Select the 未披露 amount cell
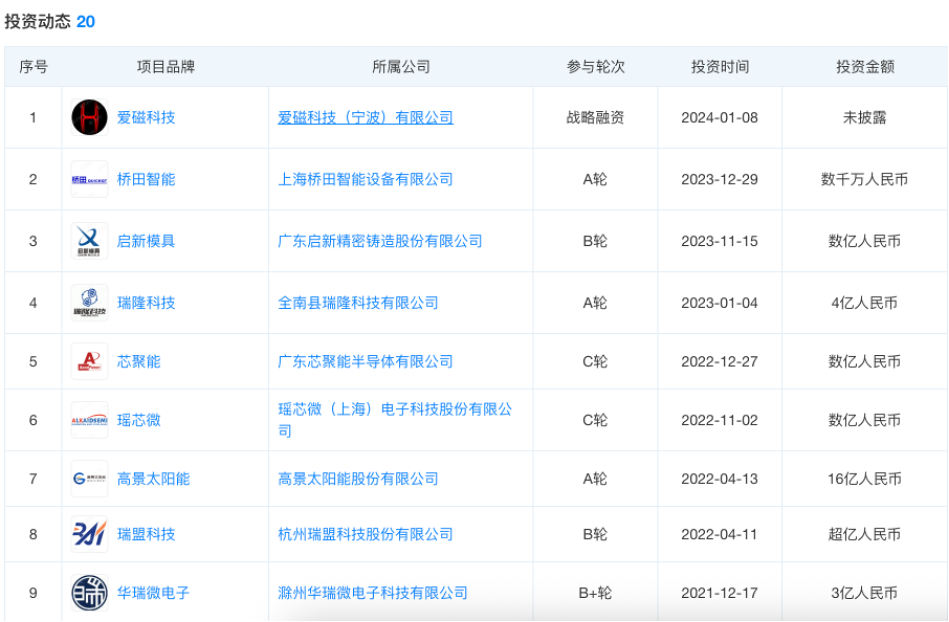This screenshot has width=949, height=622. [x=865, y=117]
